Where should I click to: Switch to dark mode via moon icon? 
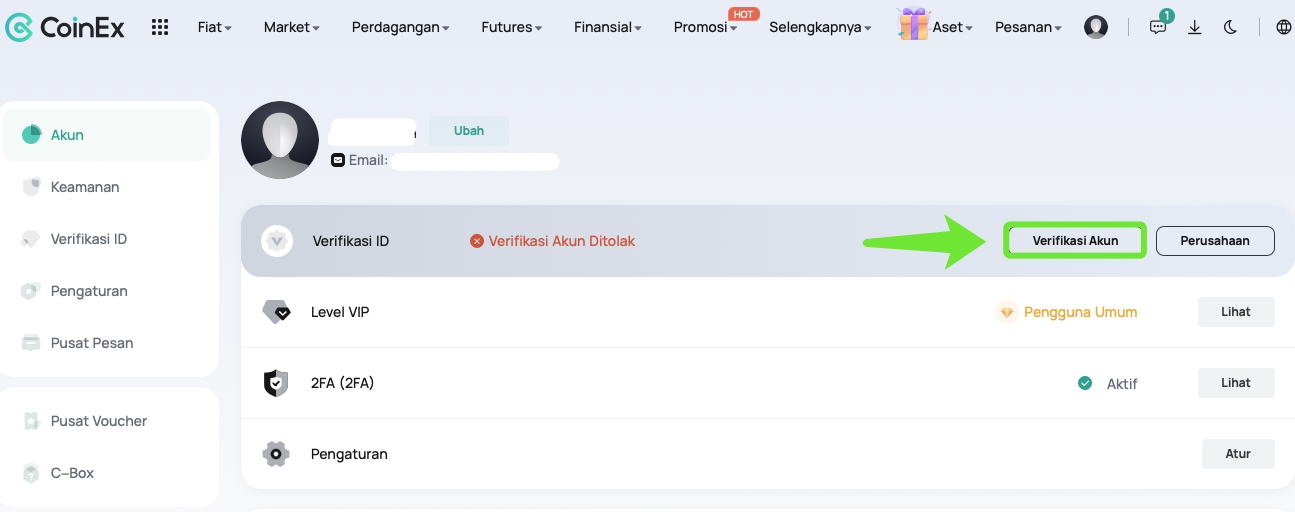(x=1231, y=27)
